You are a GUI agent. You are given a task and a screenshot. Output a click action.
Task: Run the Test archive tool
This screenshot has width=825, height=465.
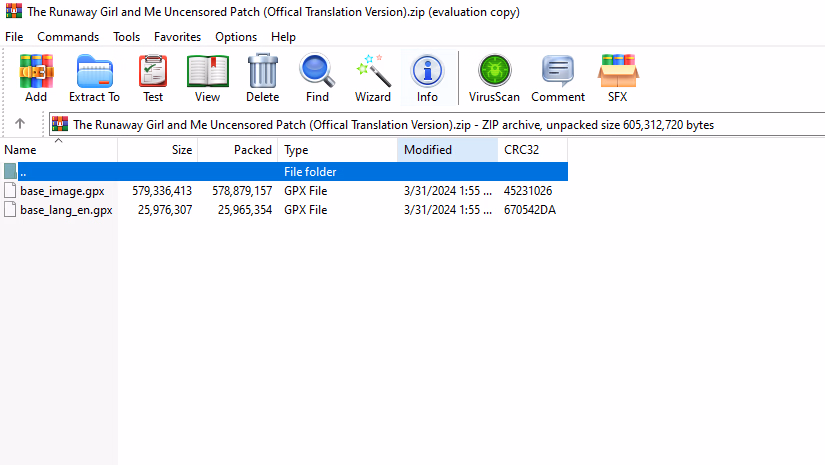153,78
